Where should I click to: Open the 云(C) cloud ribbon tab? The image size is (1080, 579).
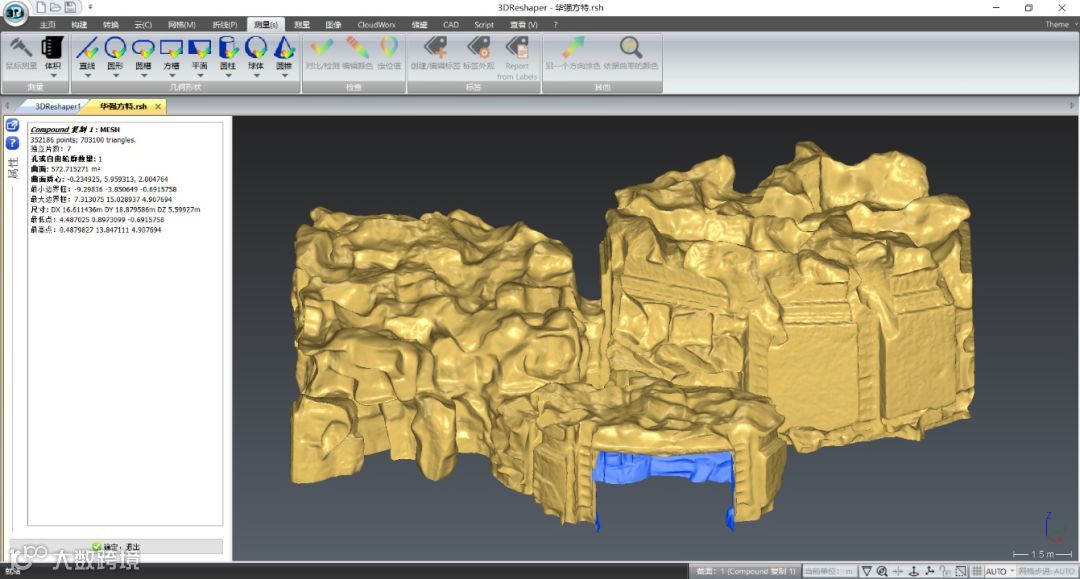pyautogui.click(x=143, y=25)
